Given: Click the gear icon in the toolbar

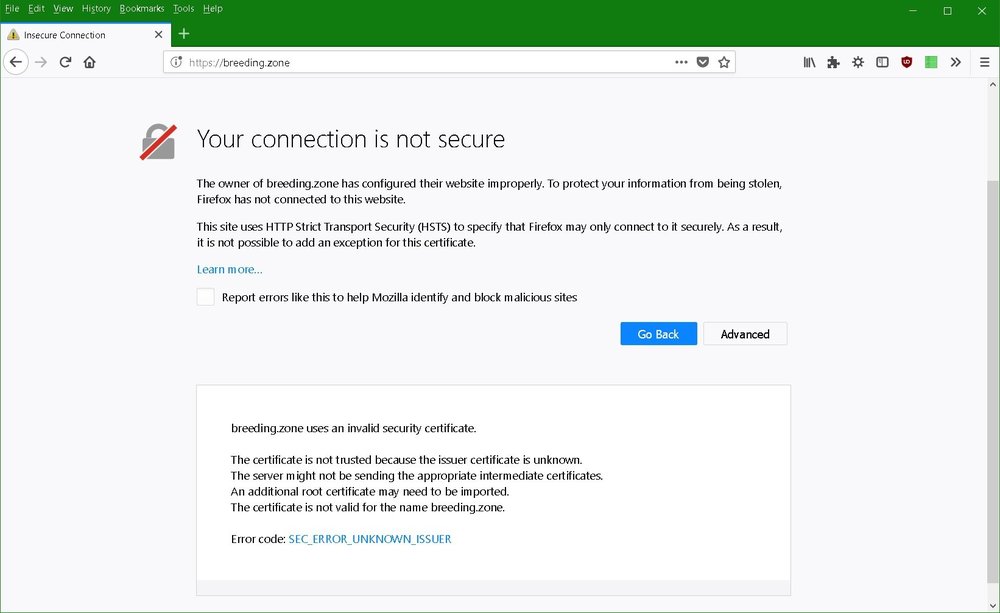Looking at the screenshot, I should (x=858, y=62).
